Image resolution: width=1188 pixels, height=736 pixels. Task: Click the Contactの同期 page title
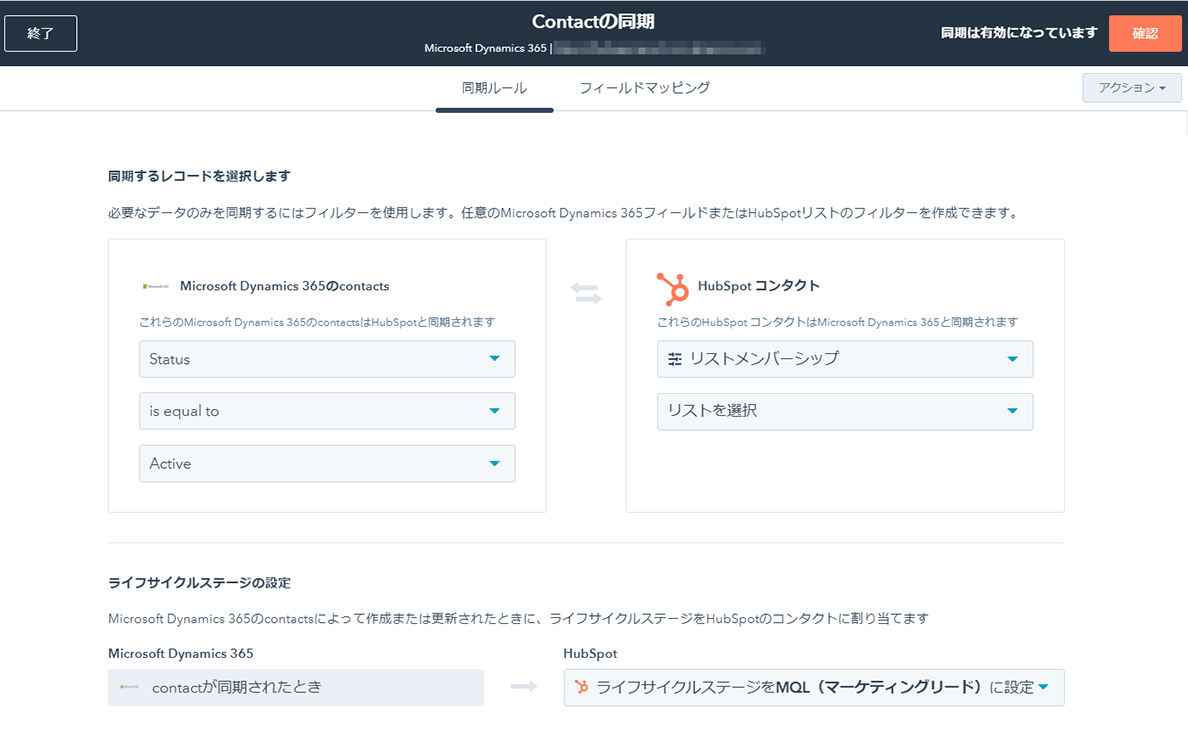pyautogui.click(x=593, y=21)
